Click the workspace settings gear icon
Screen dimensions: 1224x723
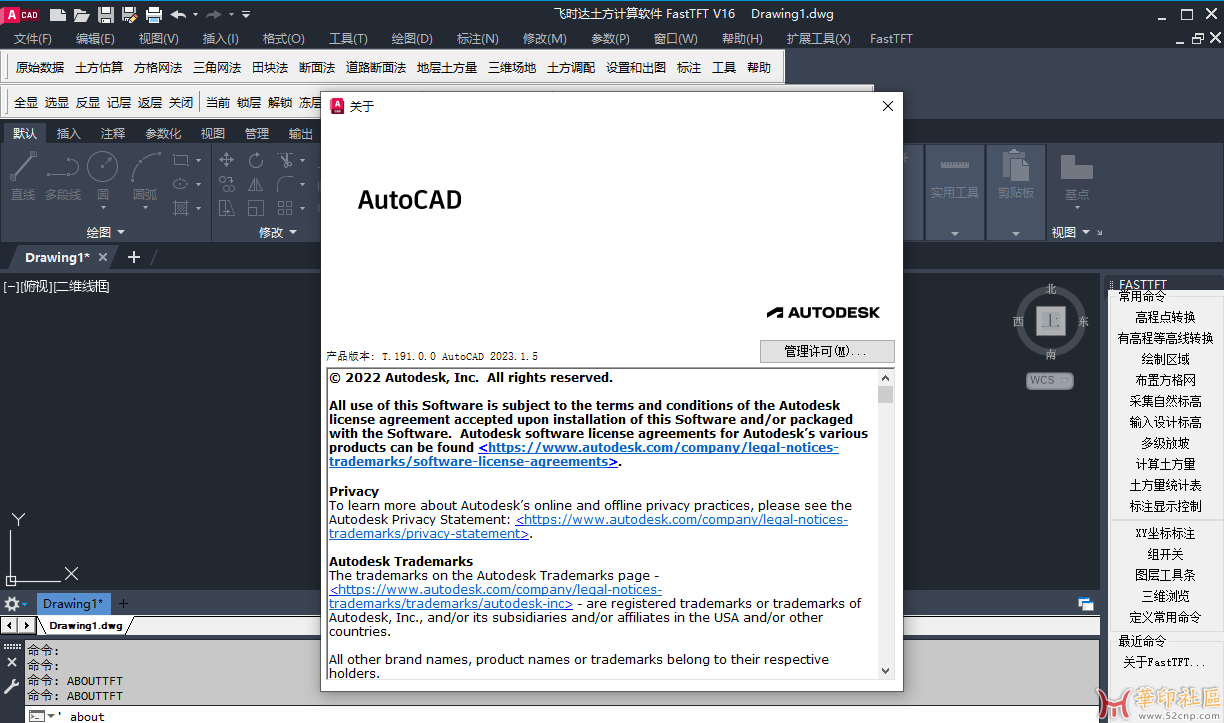point(13,604)
